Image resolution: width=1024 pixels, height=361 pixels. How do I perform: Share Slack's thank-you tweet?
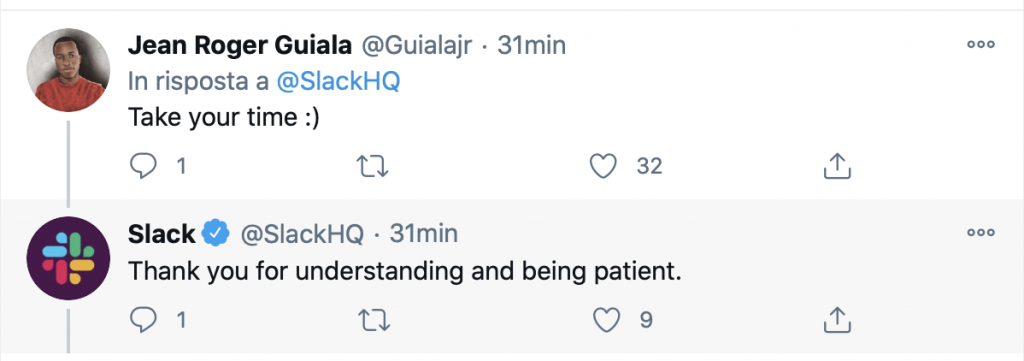coord(837,320)
